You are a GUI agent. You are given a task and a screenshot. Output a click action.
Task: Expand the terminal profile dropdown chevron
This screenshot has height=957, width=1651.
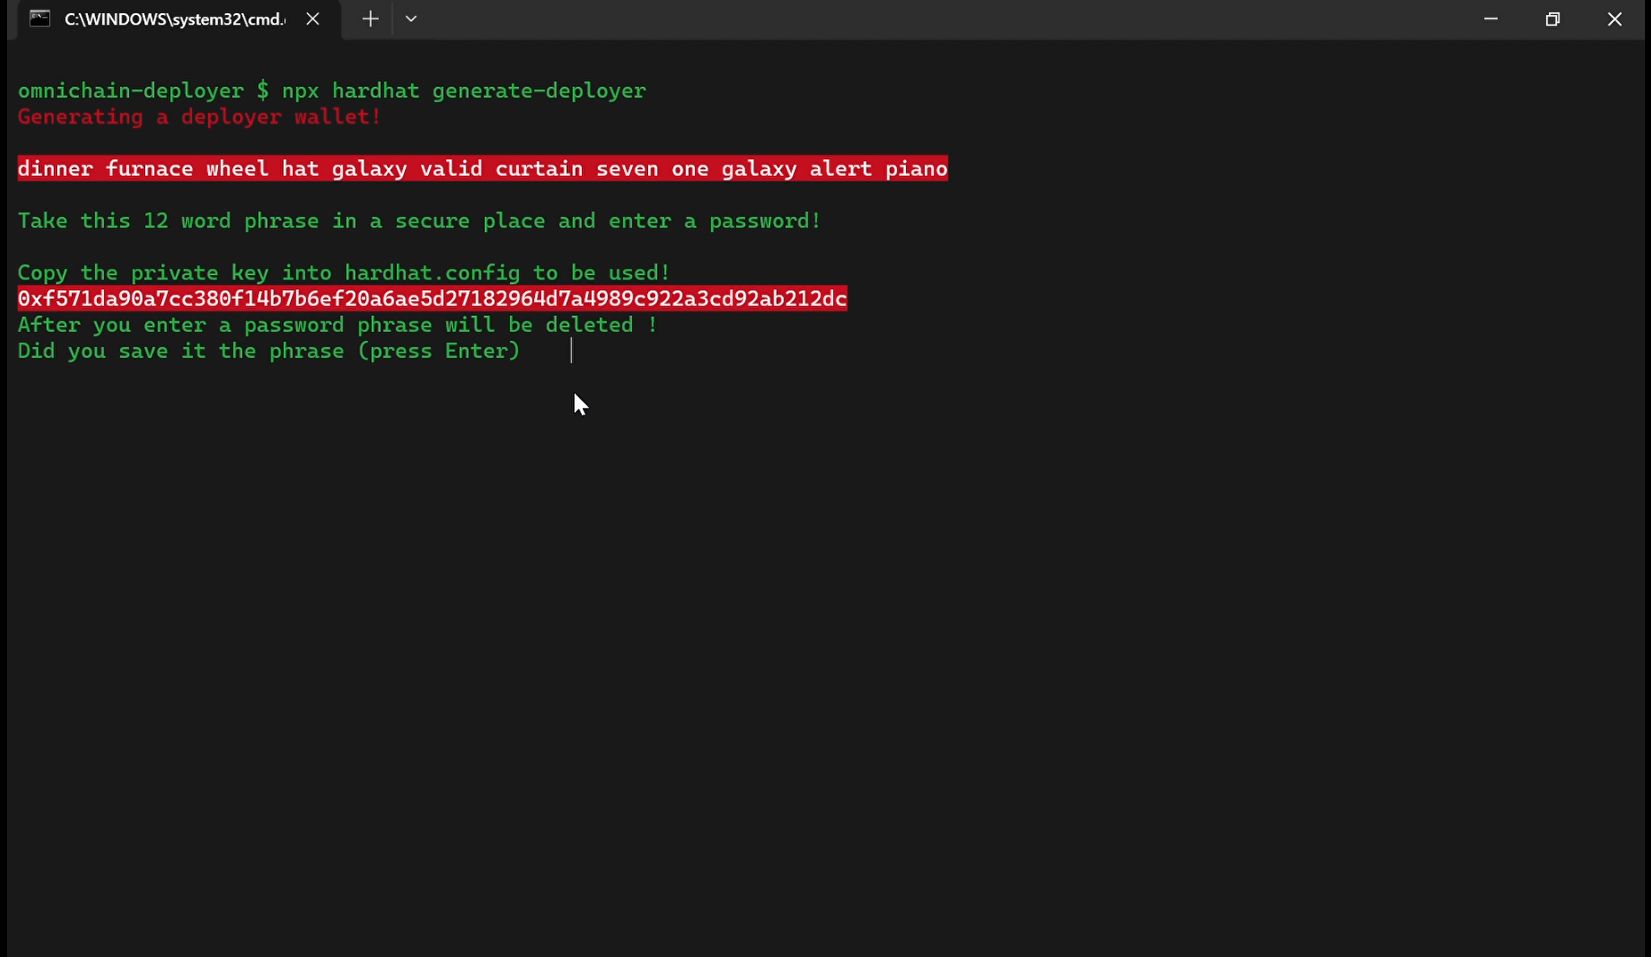(x=411, y=19)
